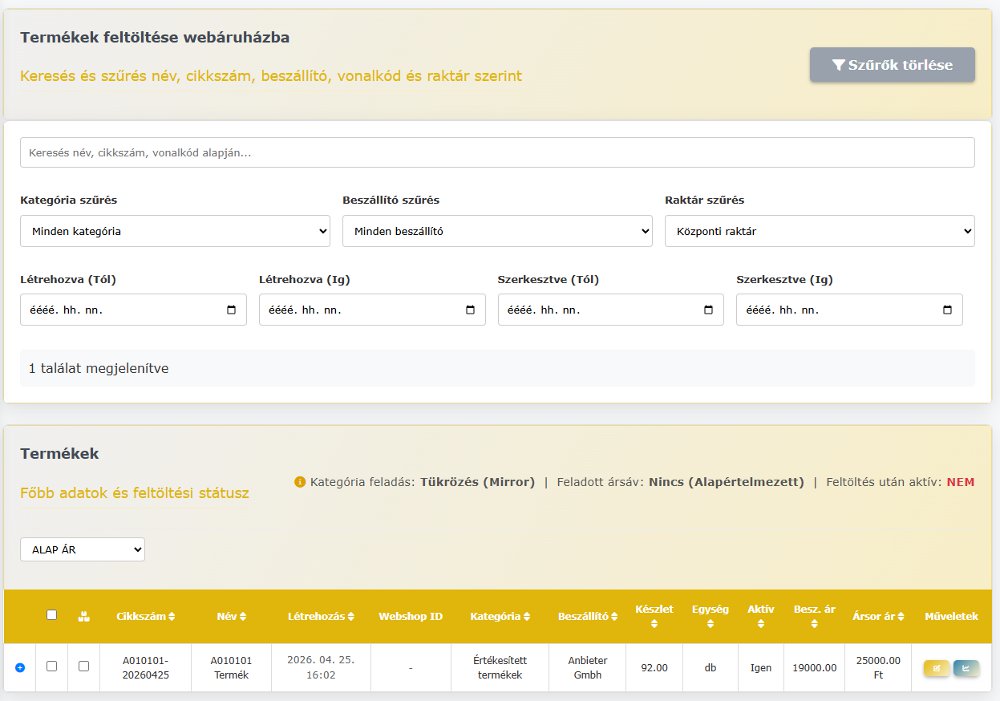1000x701 pixels.
Task: Tick the select-all checkbox in table header
Action: point(52,615)
